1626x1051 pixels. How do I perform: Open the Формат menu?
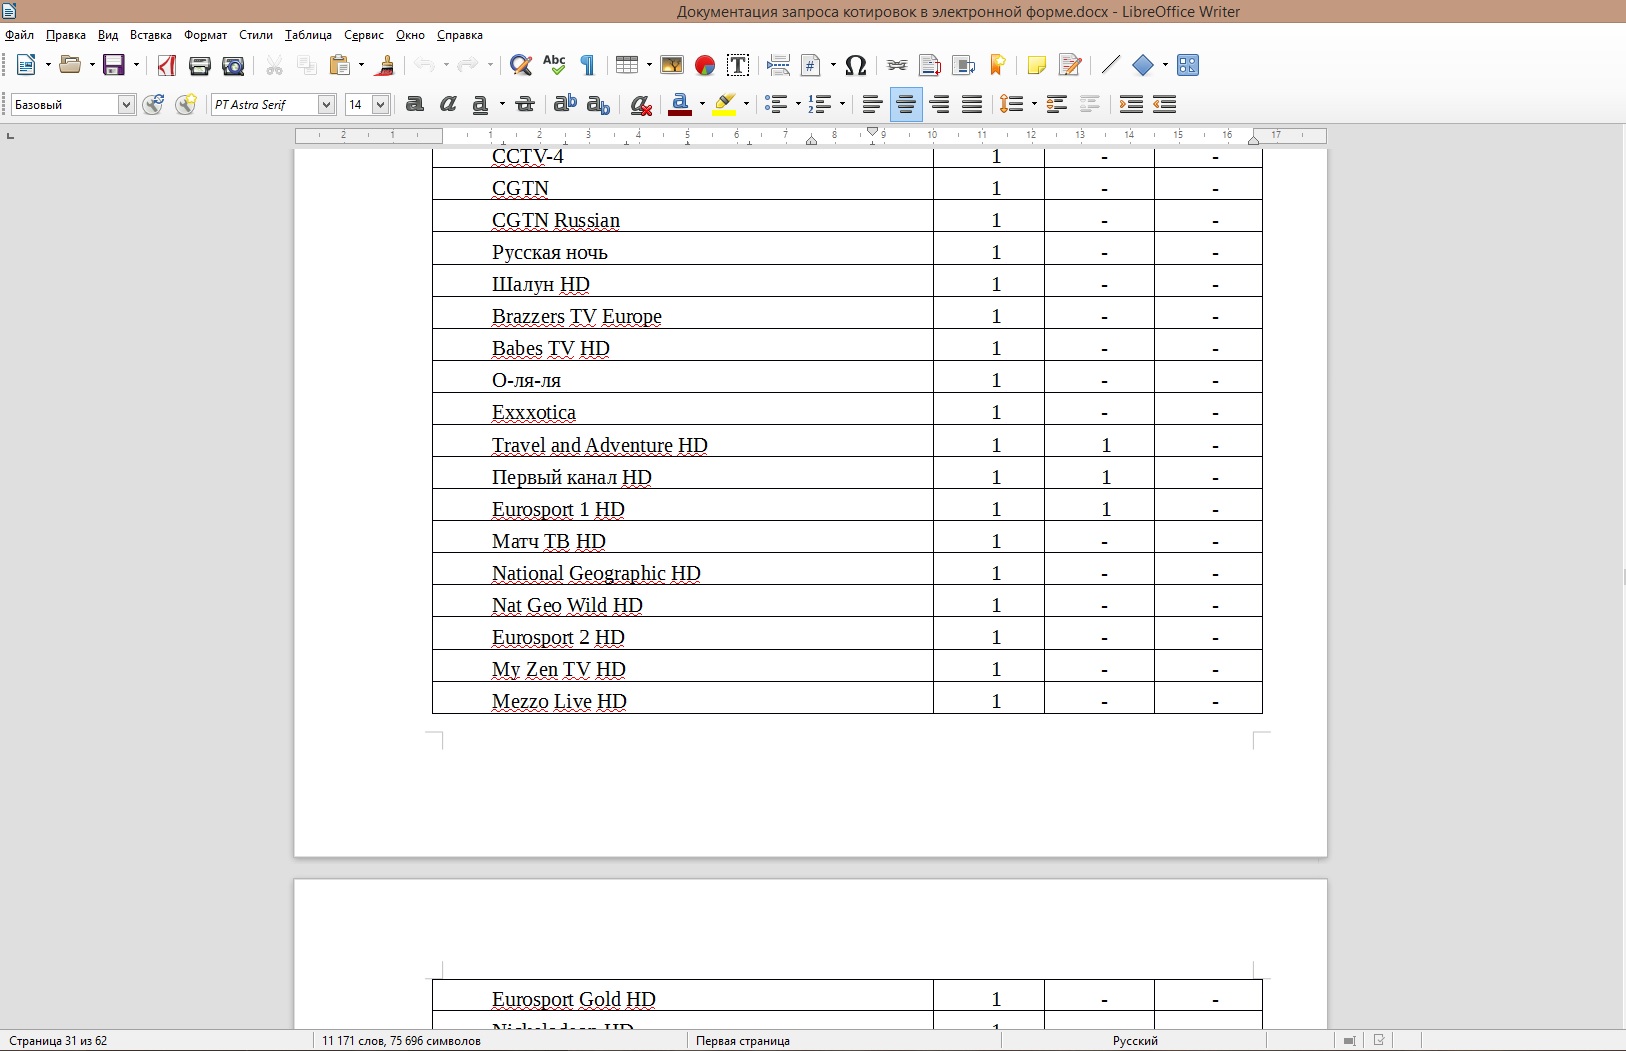[205, 35]
